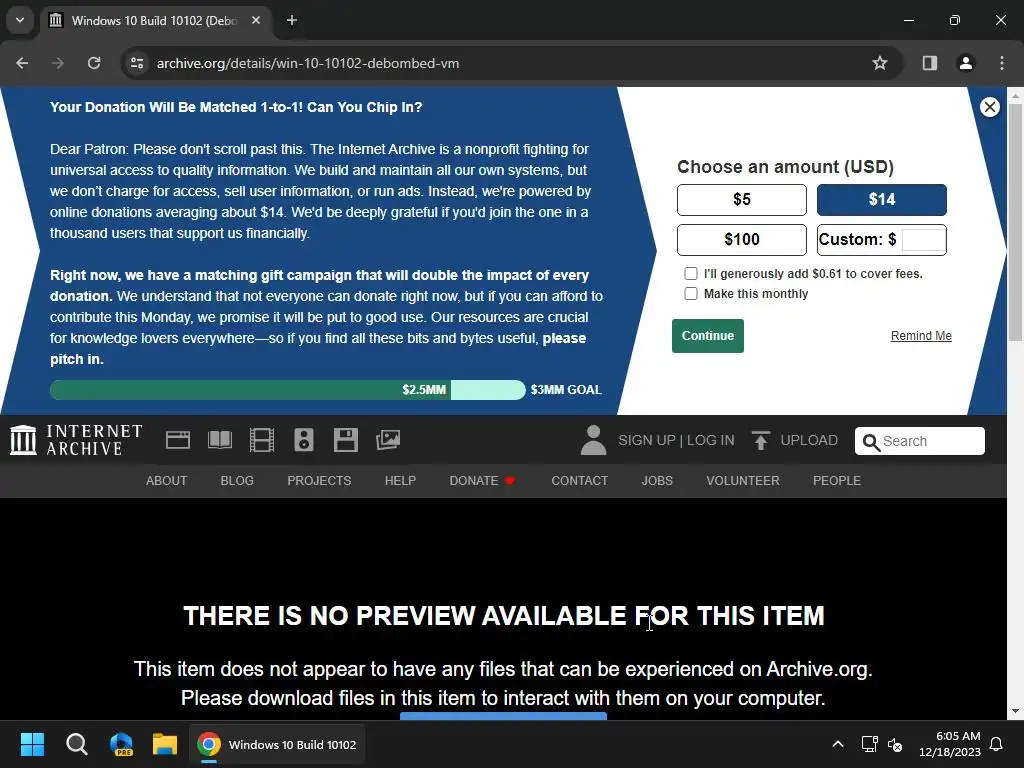Viewport: 1024px width, 768px height.
Task: Show hidden tray icons chevron
Action: 838,744
